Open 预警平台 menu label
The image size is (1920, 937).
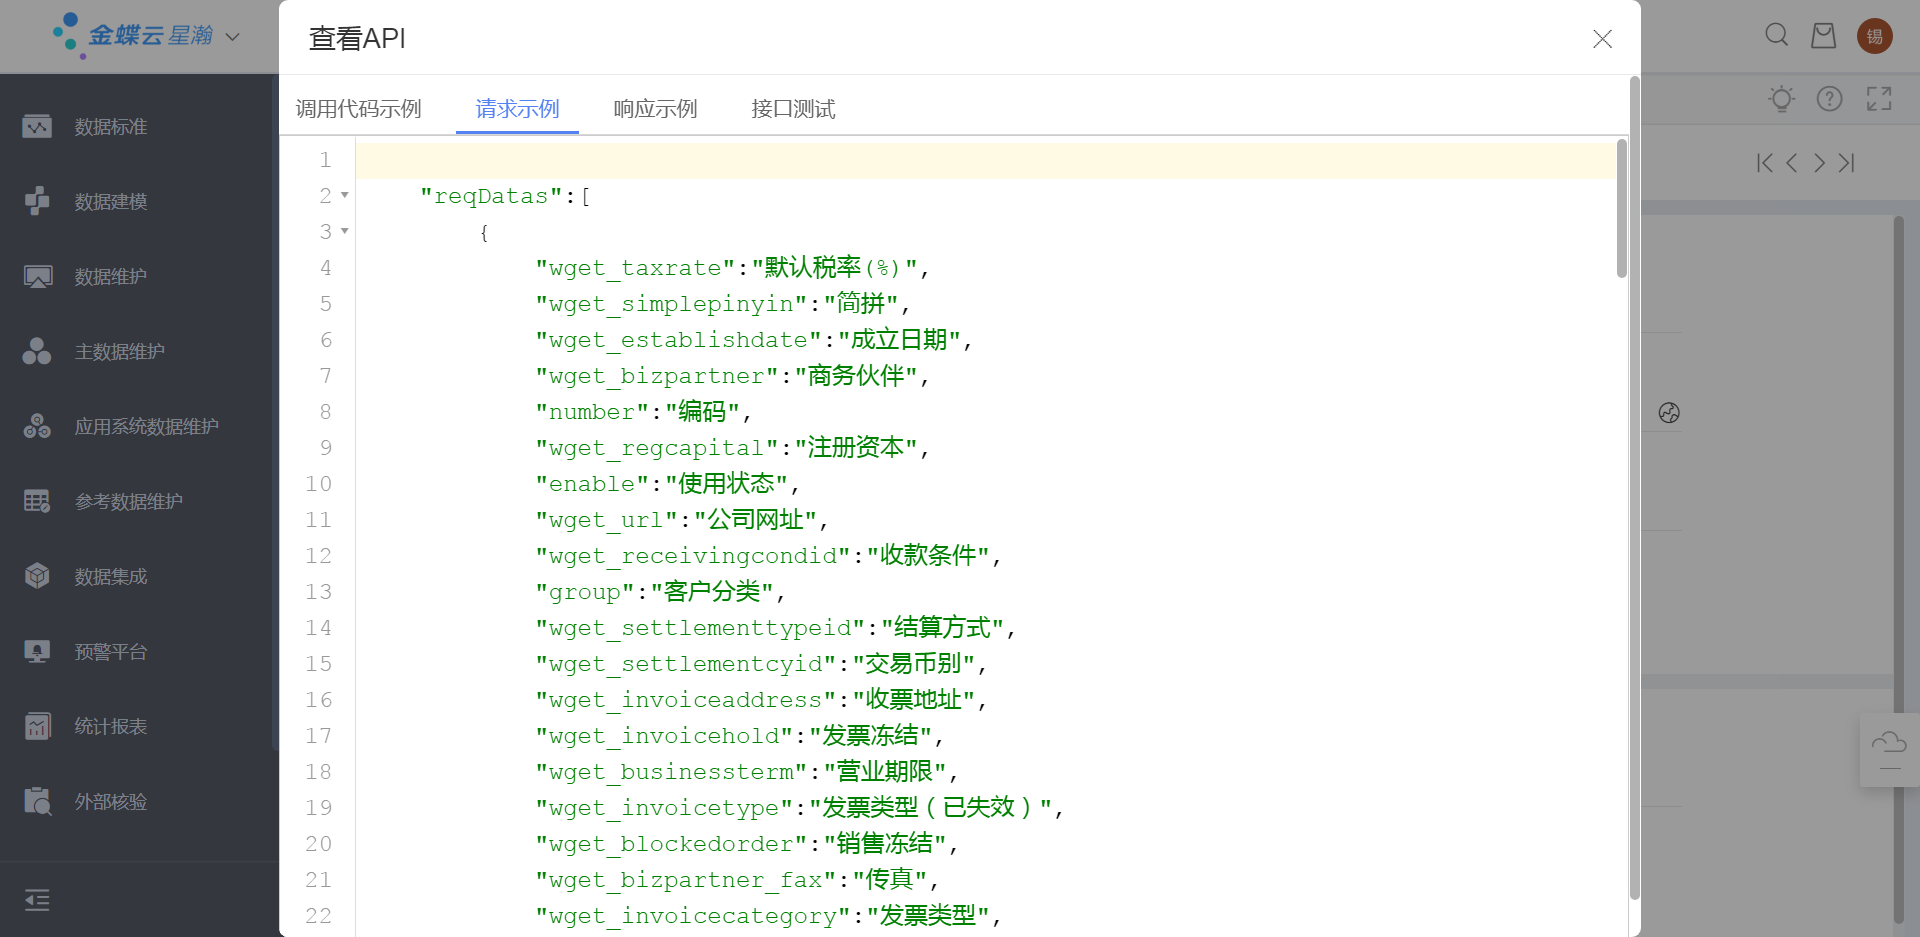click(x=111, y=652)
